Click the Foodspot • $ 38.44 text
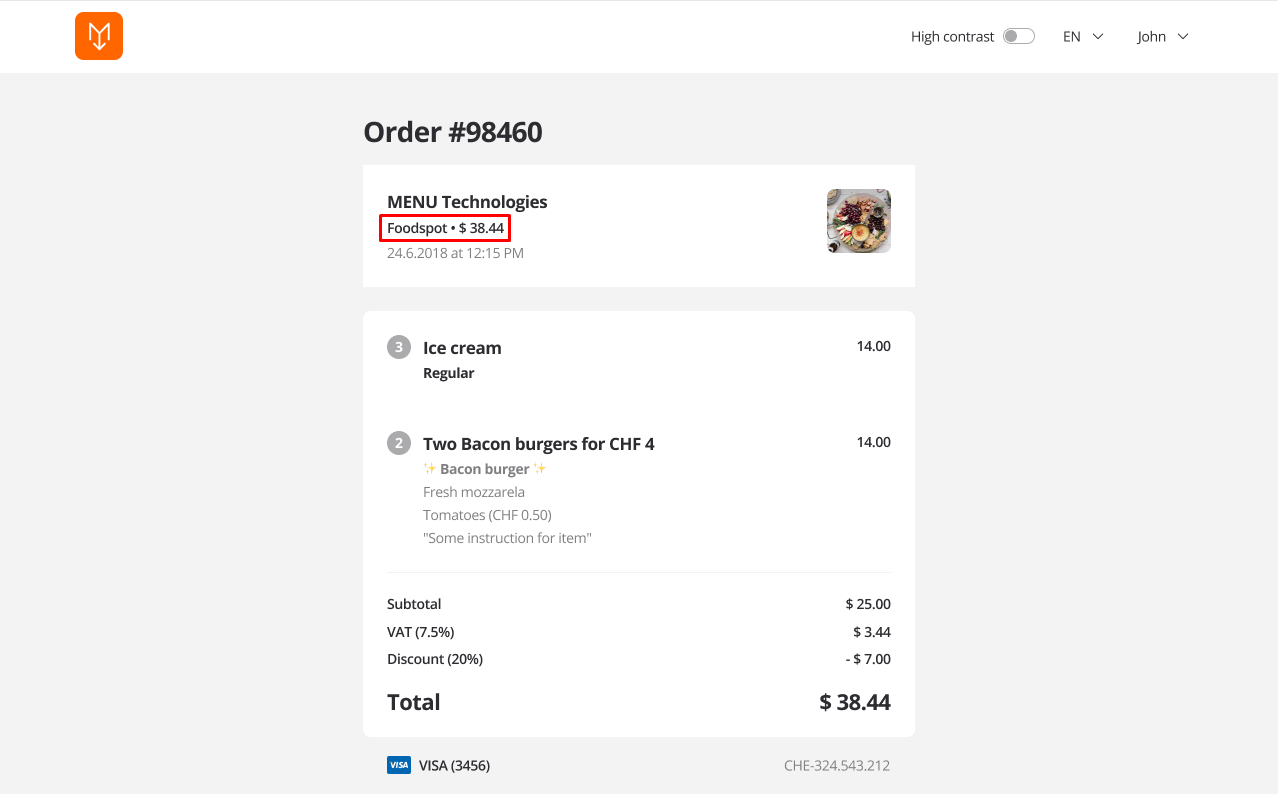The image size is (1278, 794). coord(446,228)
